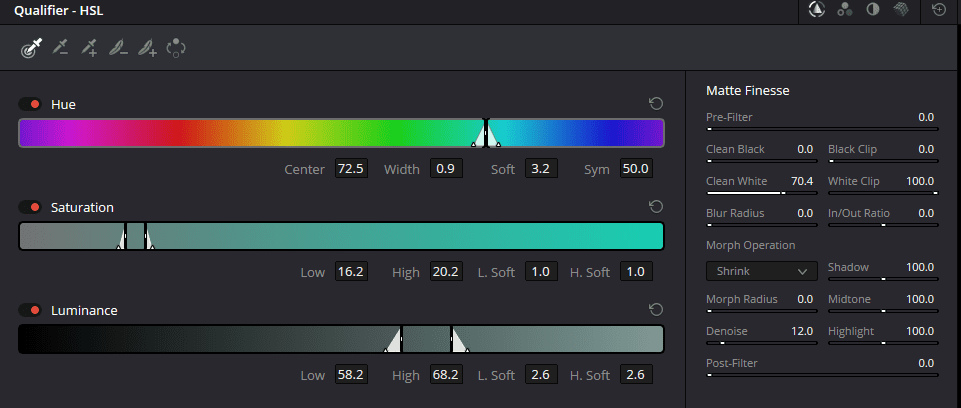Viewport: 961px width, 408px height.
Task: Click the Pre-Filter slider
Action: point(822,129)
